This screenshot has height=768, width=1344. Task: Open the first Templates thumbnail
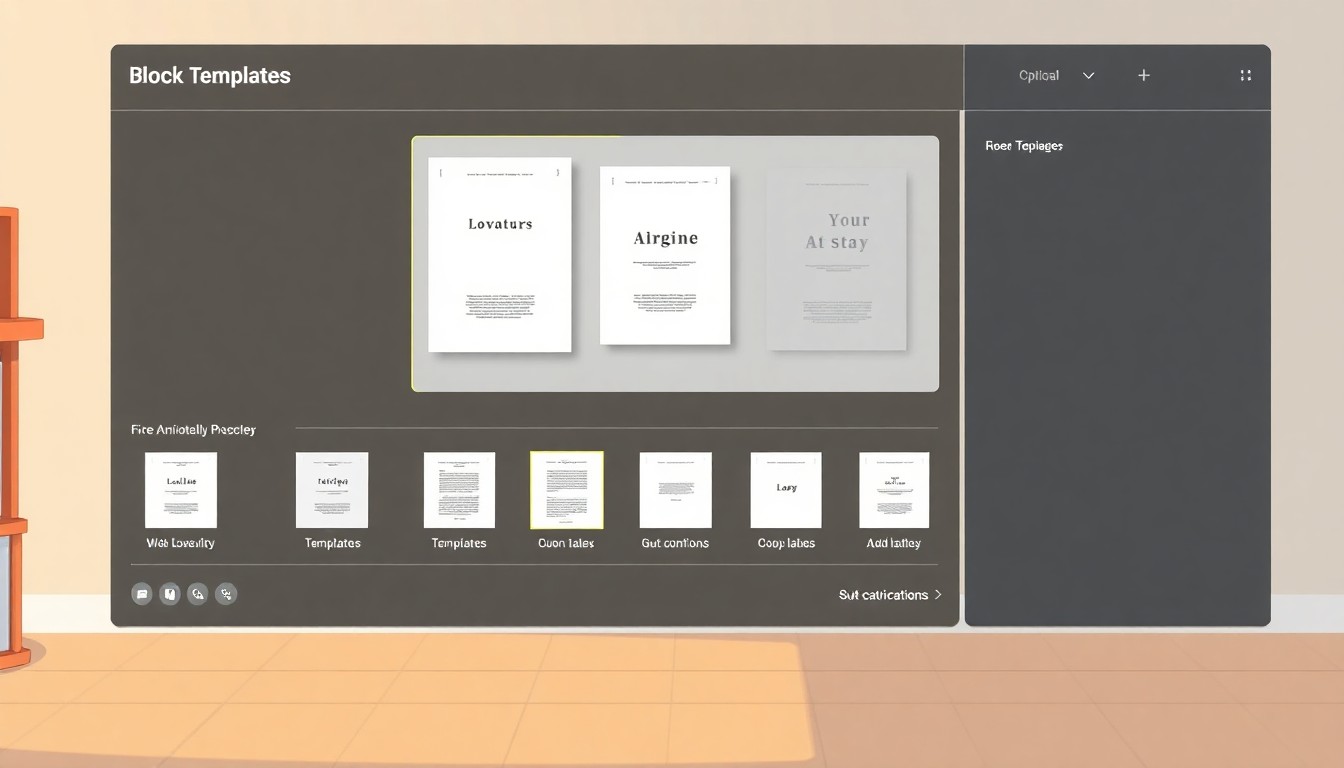point(331,490)
